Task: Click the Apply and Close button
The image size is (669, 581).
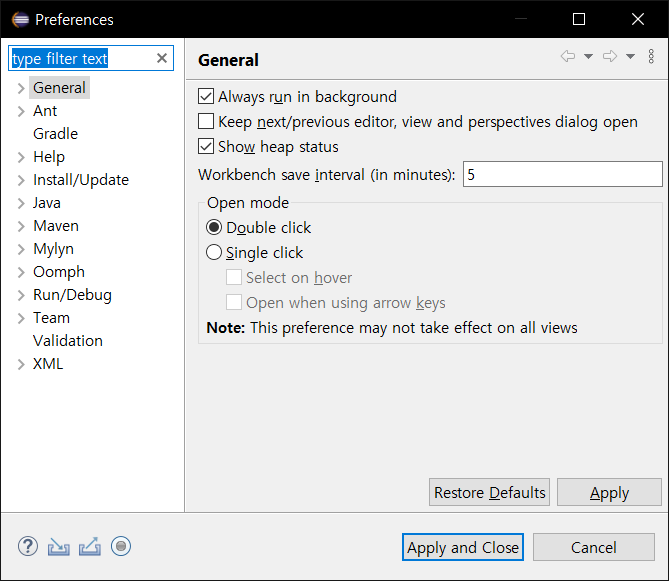Action: point(463,547)
